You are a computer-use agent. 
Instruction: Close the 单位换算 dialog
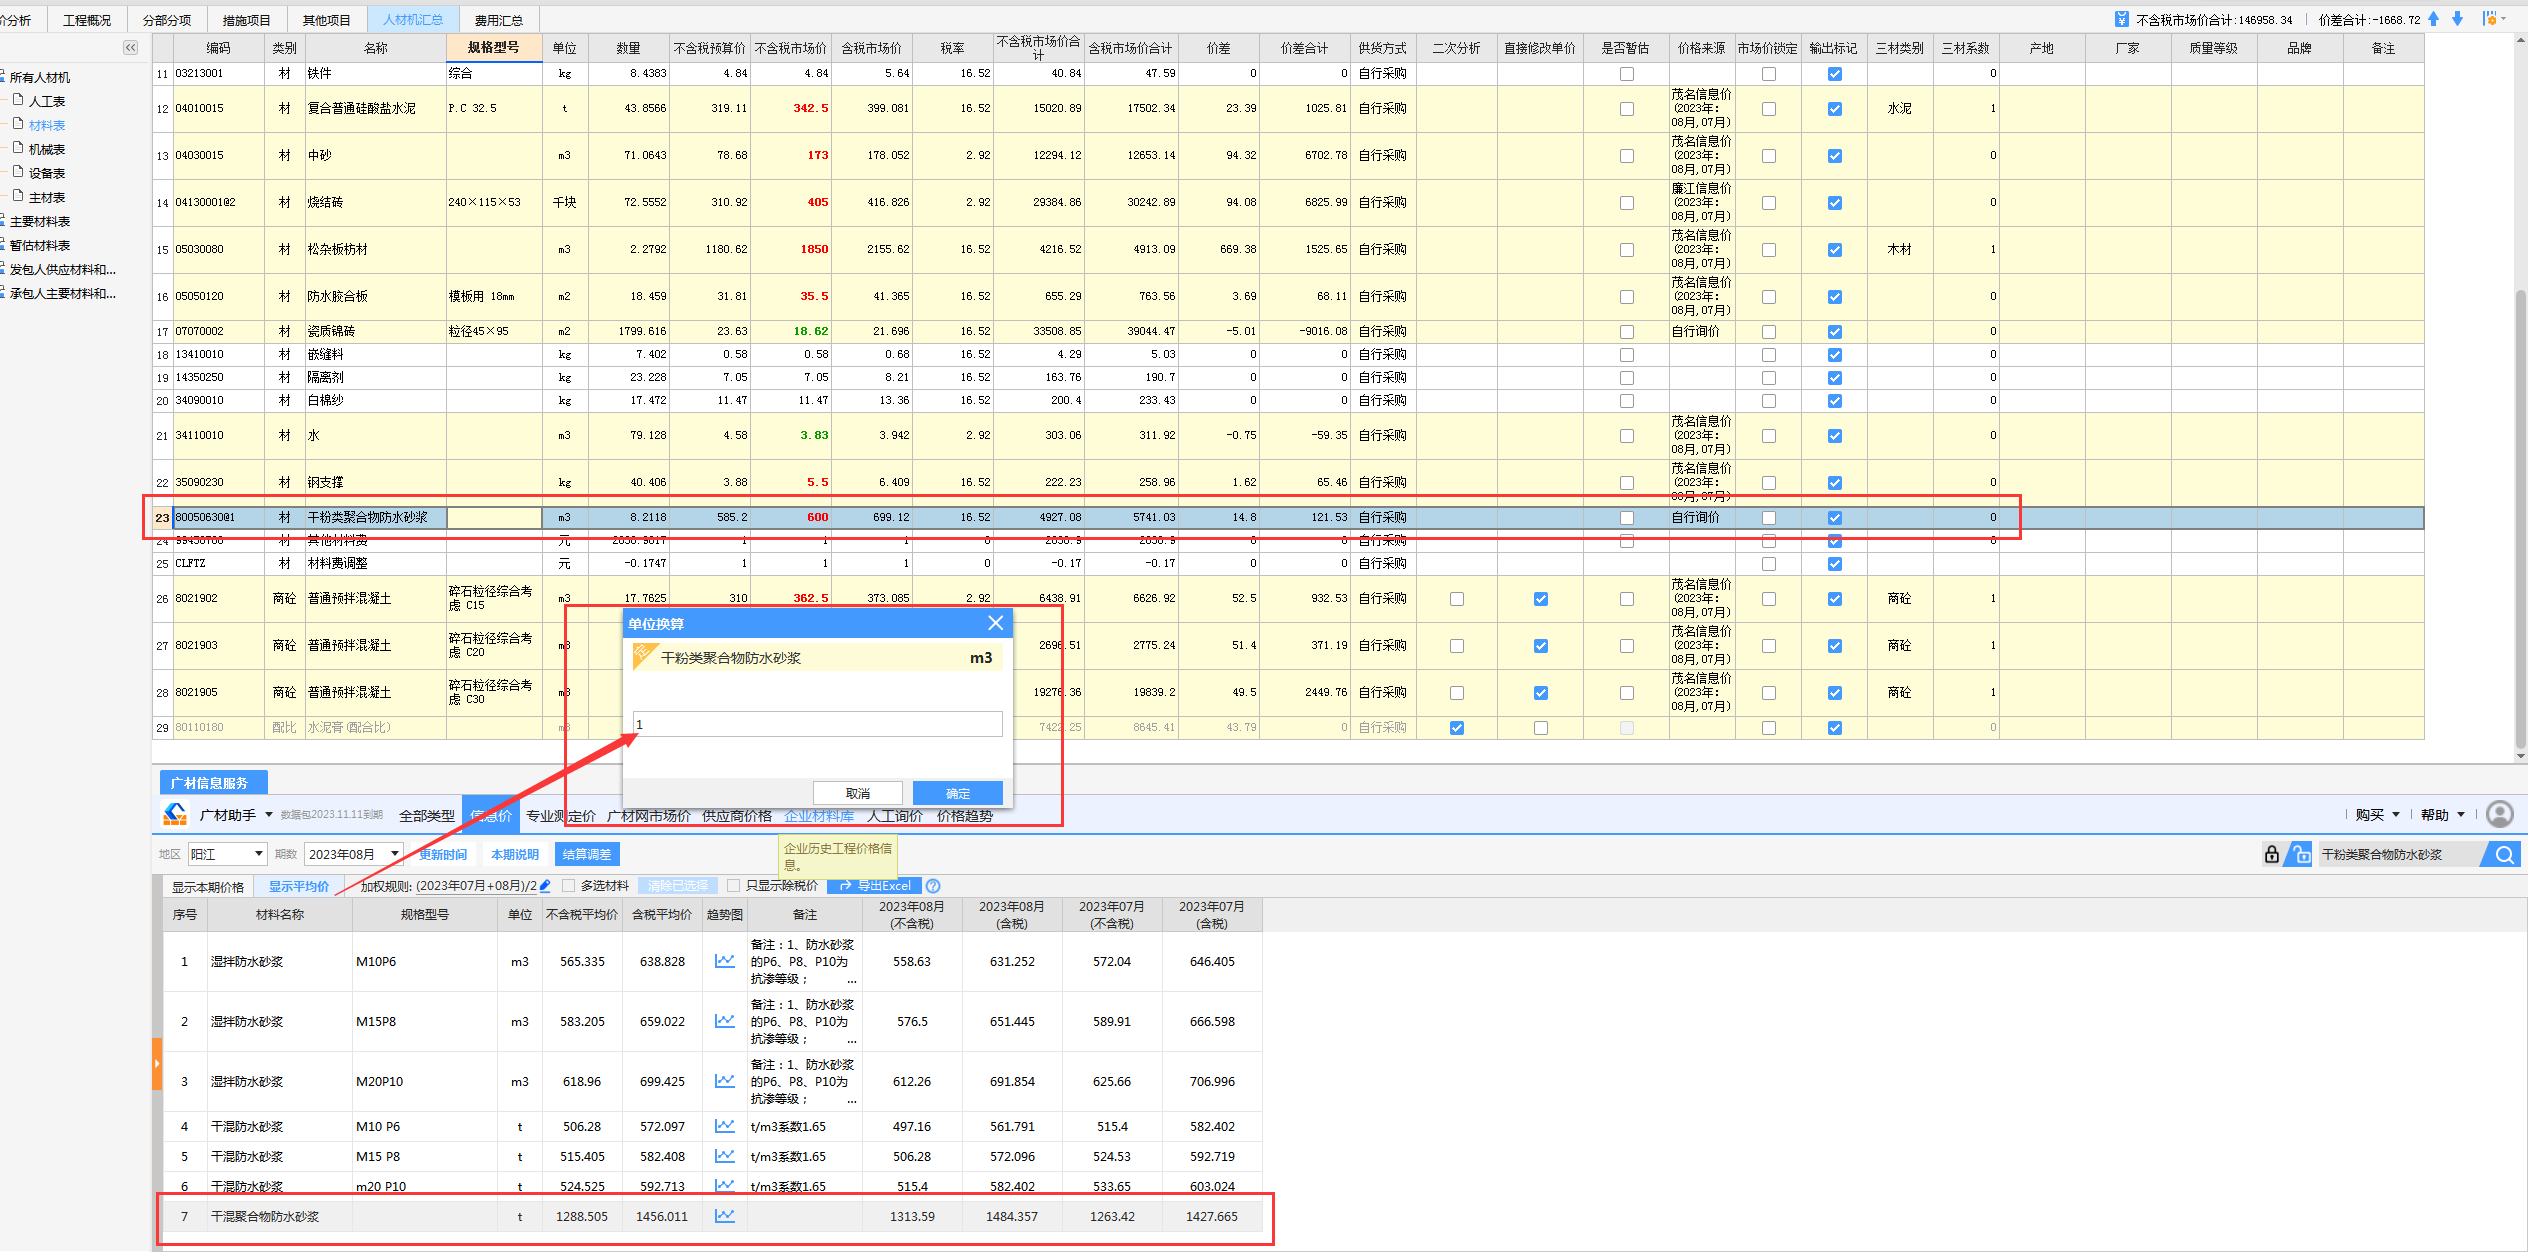tap(995, 623)
